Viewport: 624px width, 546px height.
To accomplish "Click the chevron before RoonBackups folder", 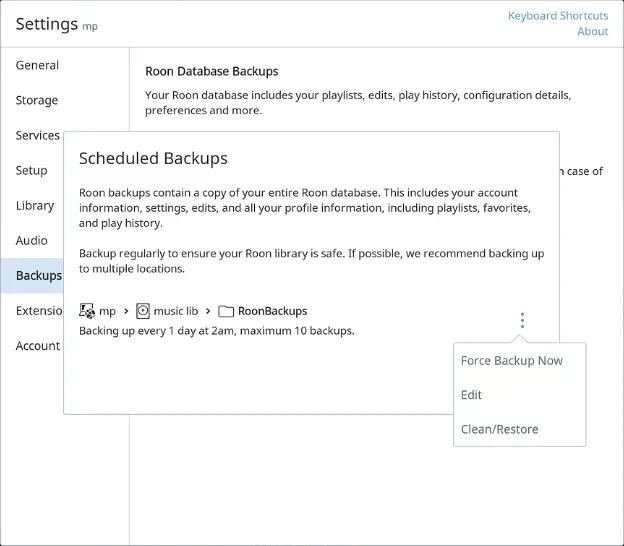I will click(208, 311).
